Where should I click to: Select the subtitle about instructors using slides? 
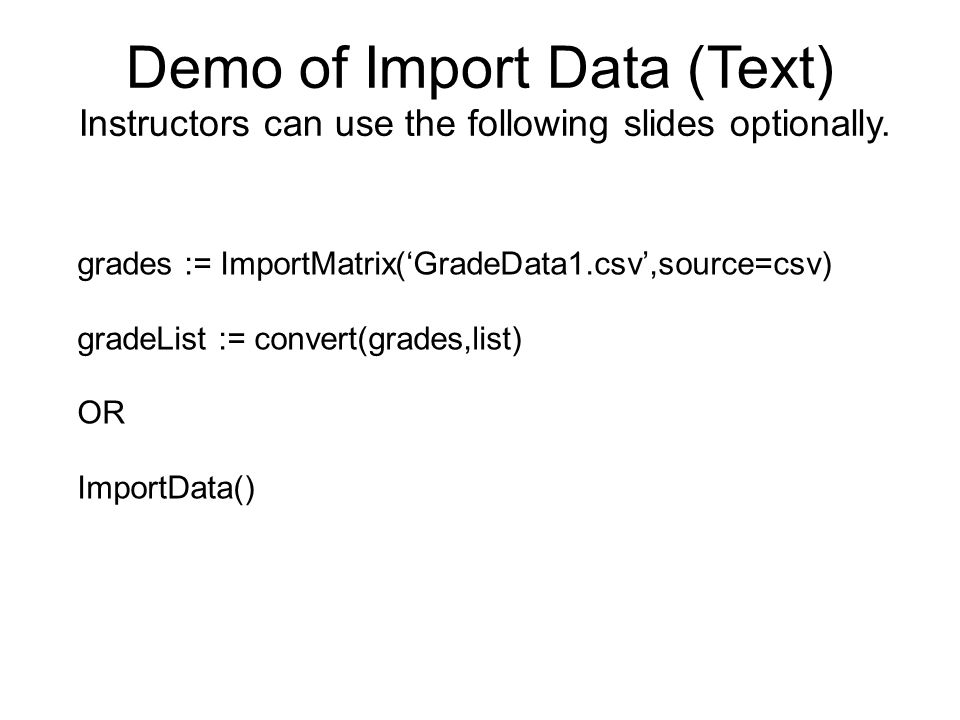[x=484, y=124]
